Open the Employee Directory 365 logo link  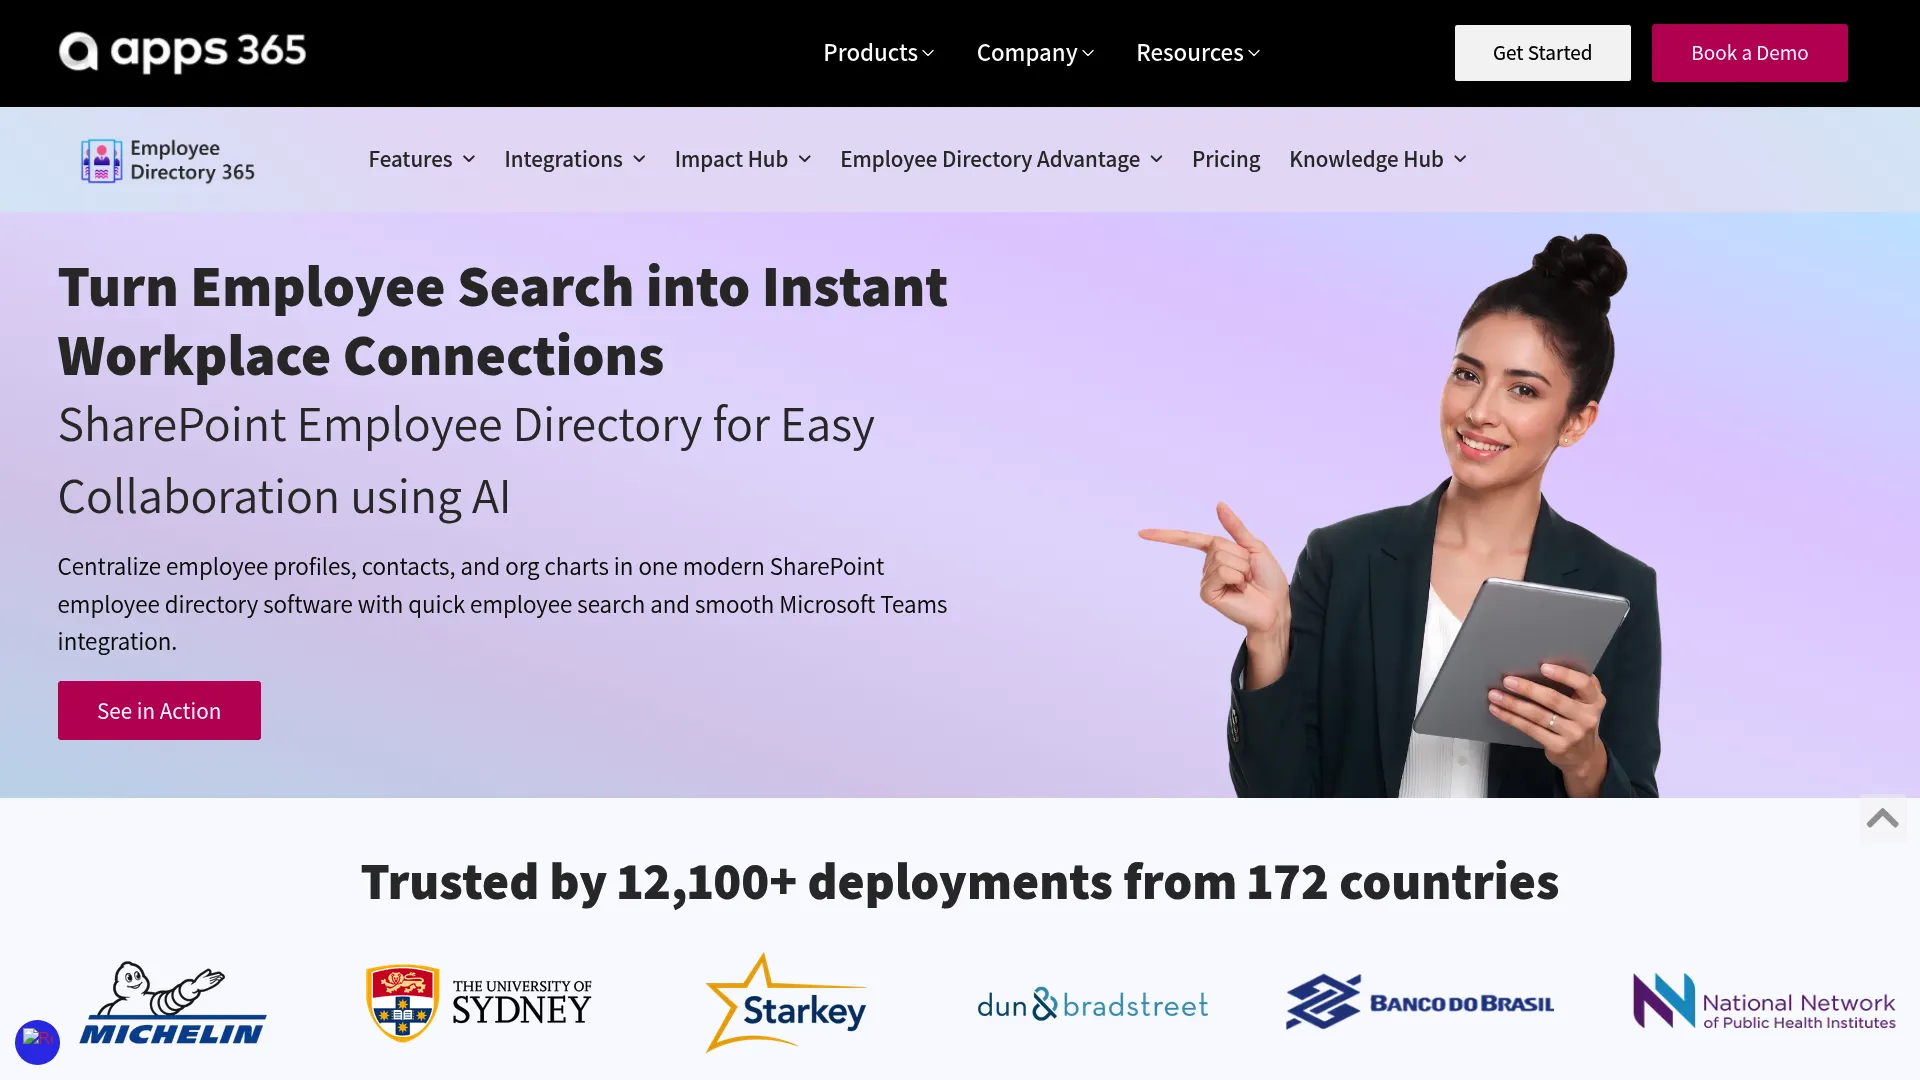click(168, 160)
